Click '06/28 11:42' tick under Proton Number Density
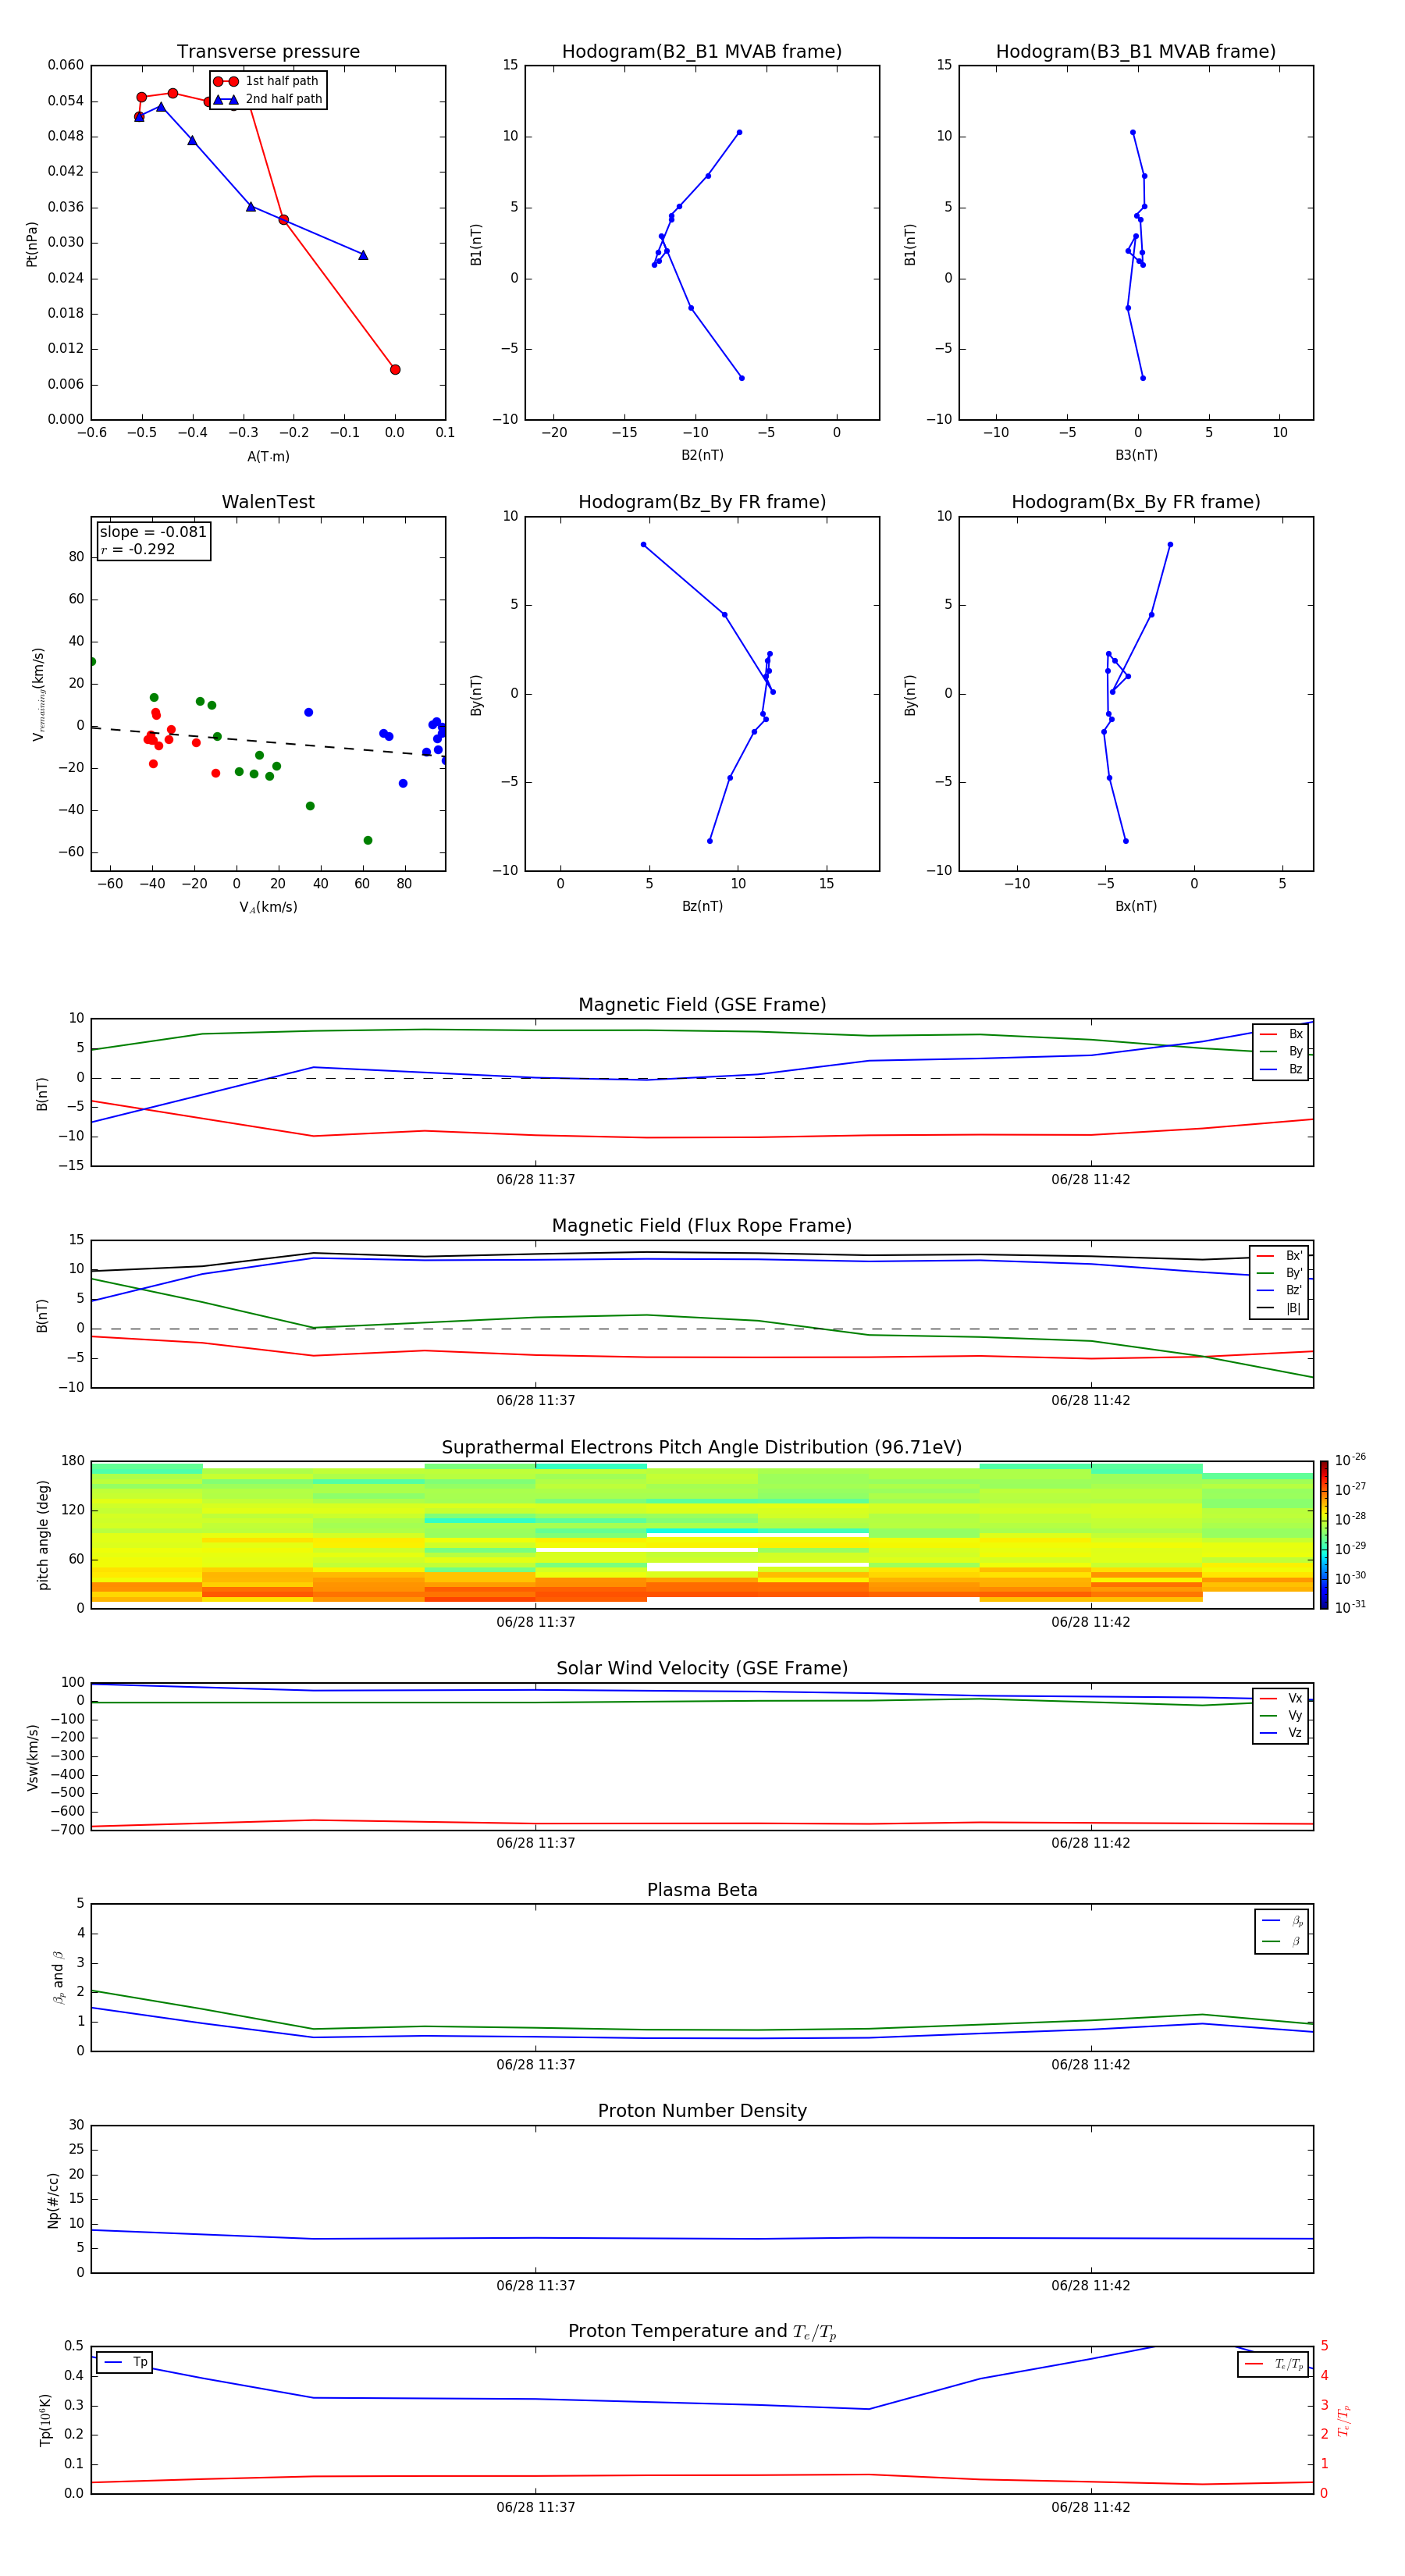Screen dimensions: 1405x2576 1090,2285
